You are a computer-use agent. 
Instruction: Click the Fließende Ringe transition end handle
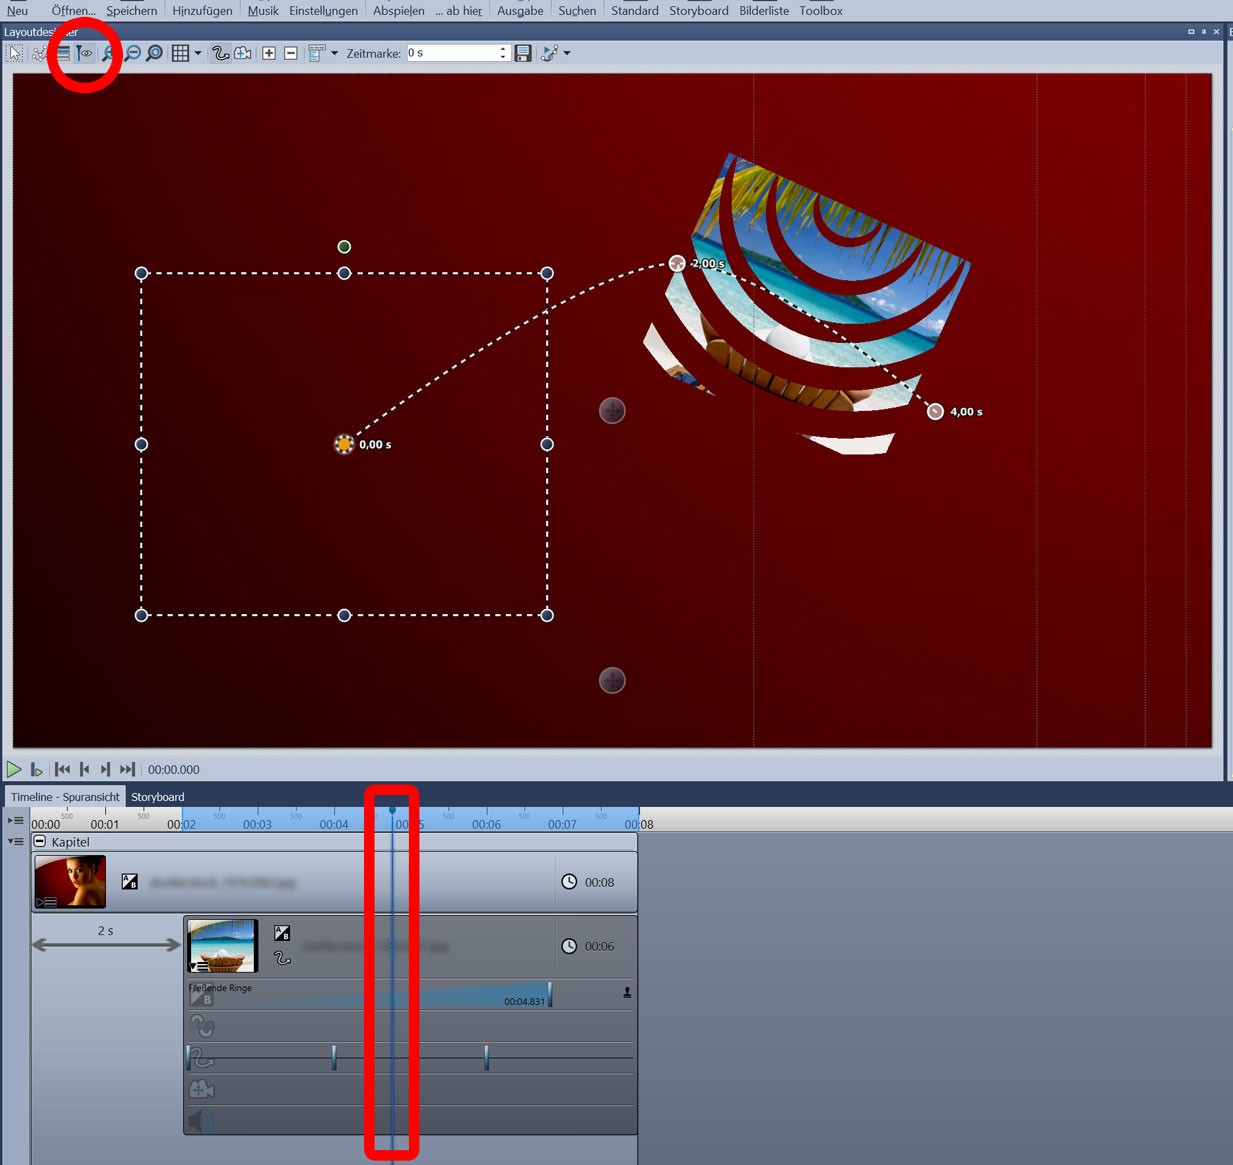pyautogui.click(x=550, y=994)
